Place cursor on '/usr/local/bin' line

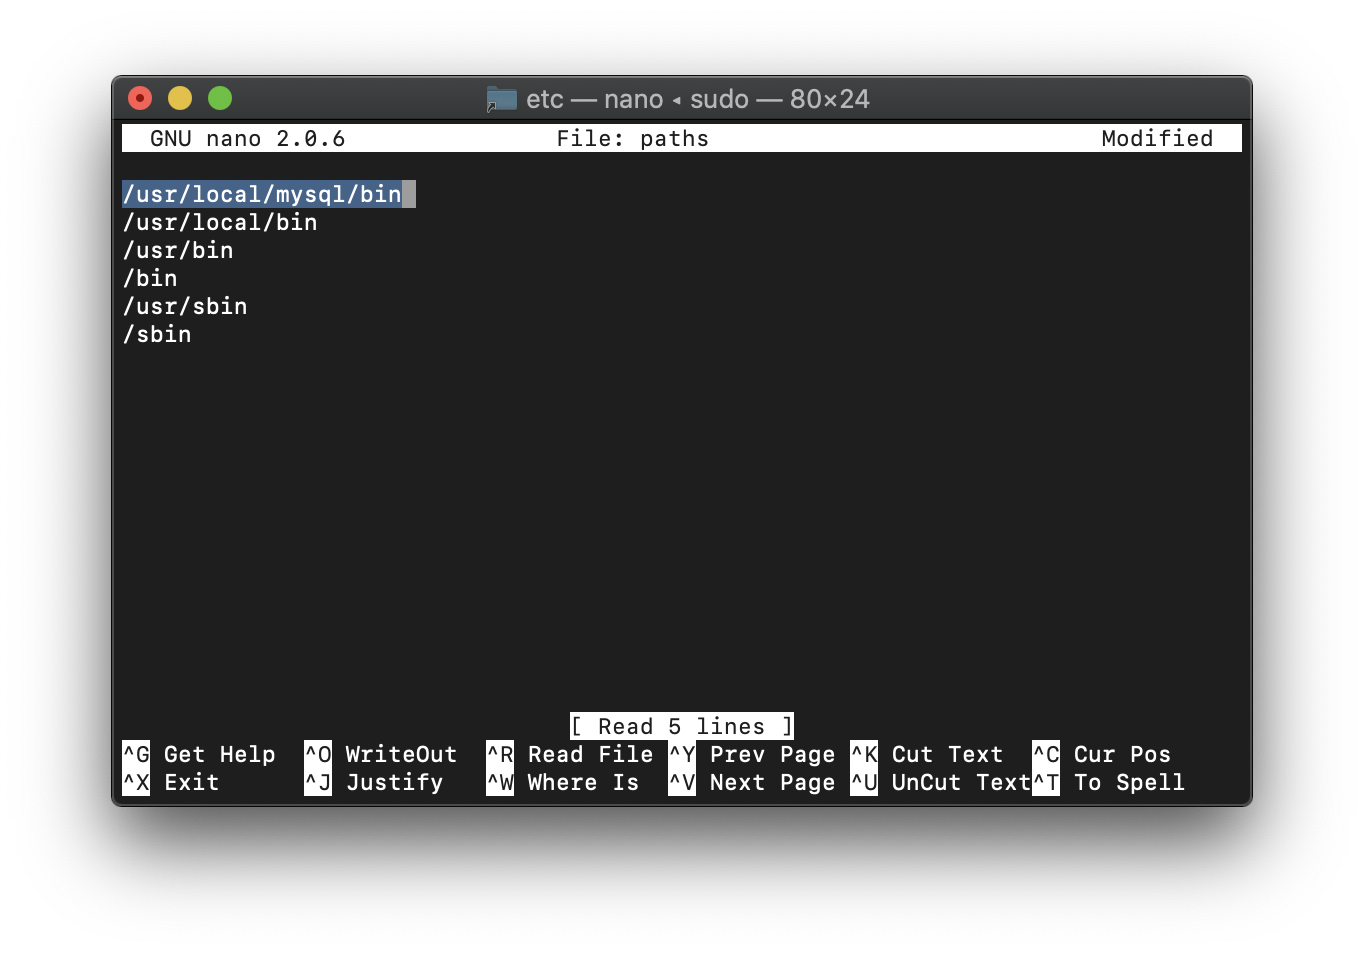point(220,222)
